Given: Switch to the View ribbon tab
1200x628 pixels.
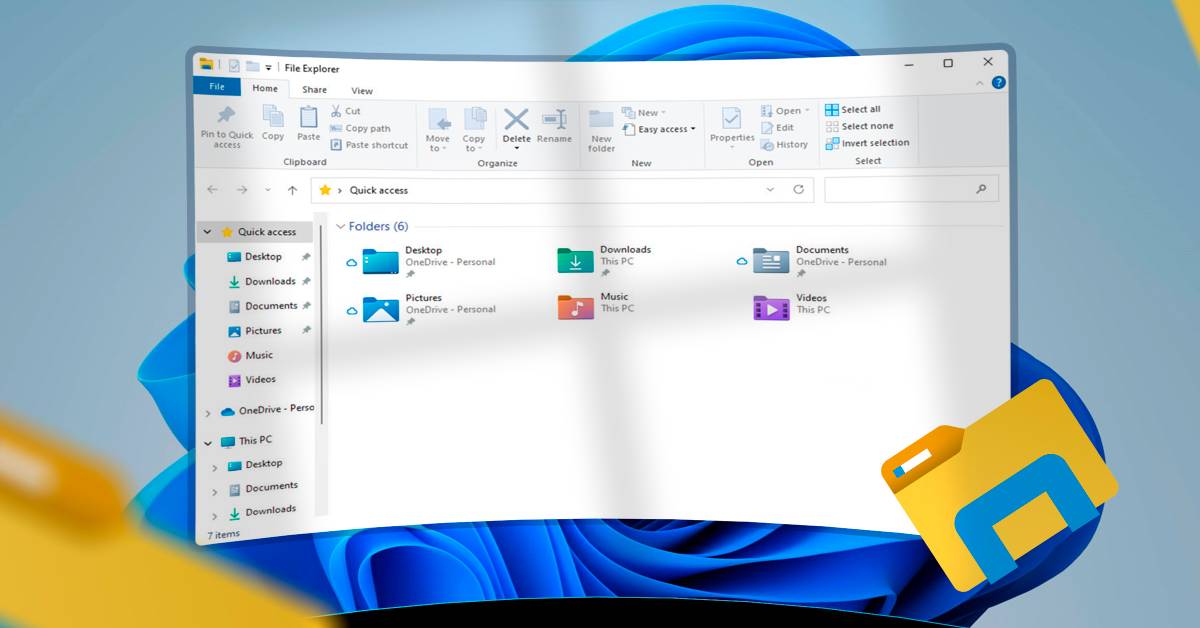Looking at the screenshot, I should click(361, 90).
